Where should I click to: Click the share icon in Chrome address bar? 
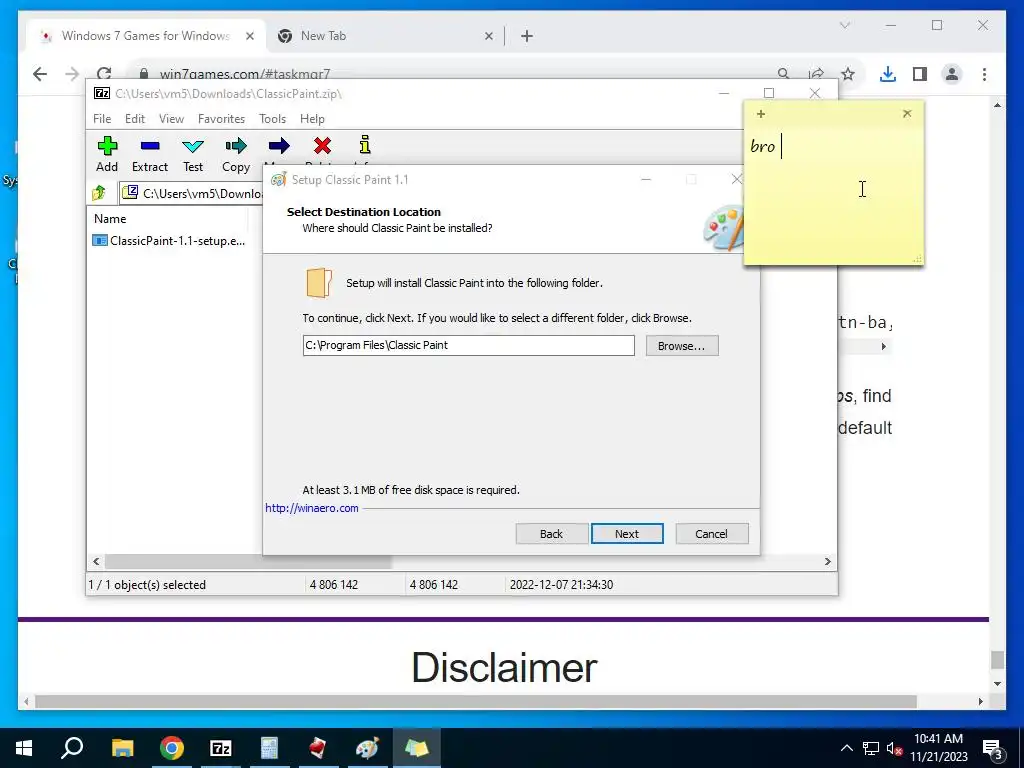(x=816, y=74)
